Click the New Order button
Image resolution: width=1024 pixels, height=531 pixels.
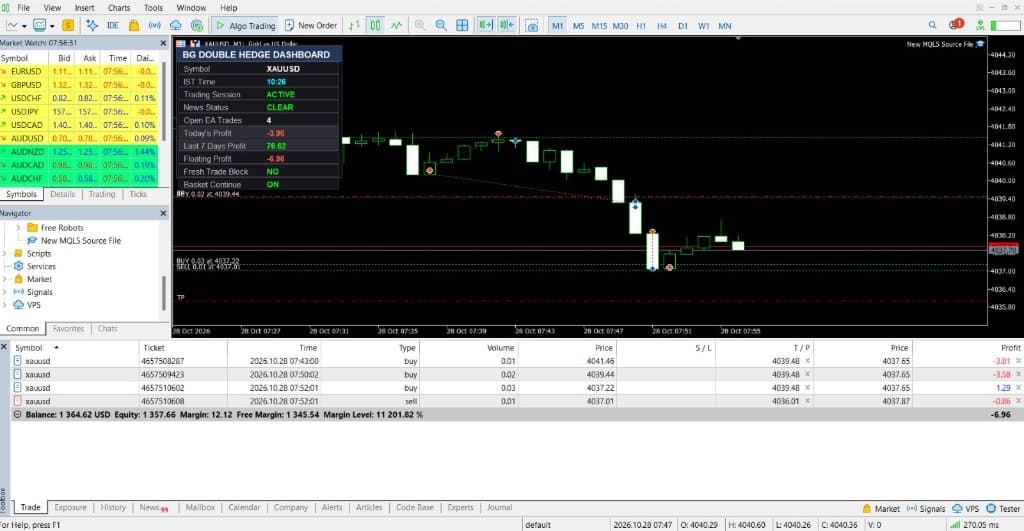point(311,25)
